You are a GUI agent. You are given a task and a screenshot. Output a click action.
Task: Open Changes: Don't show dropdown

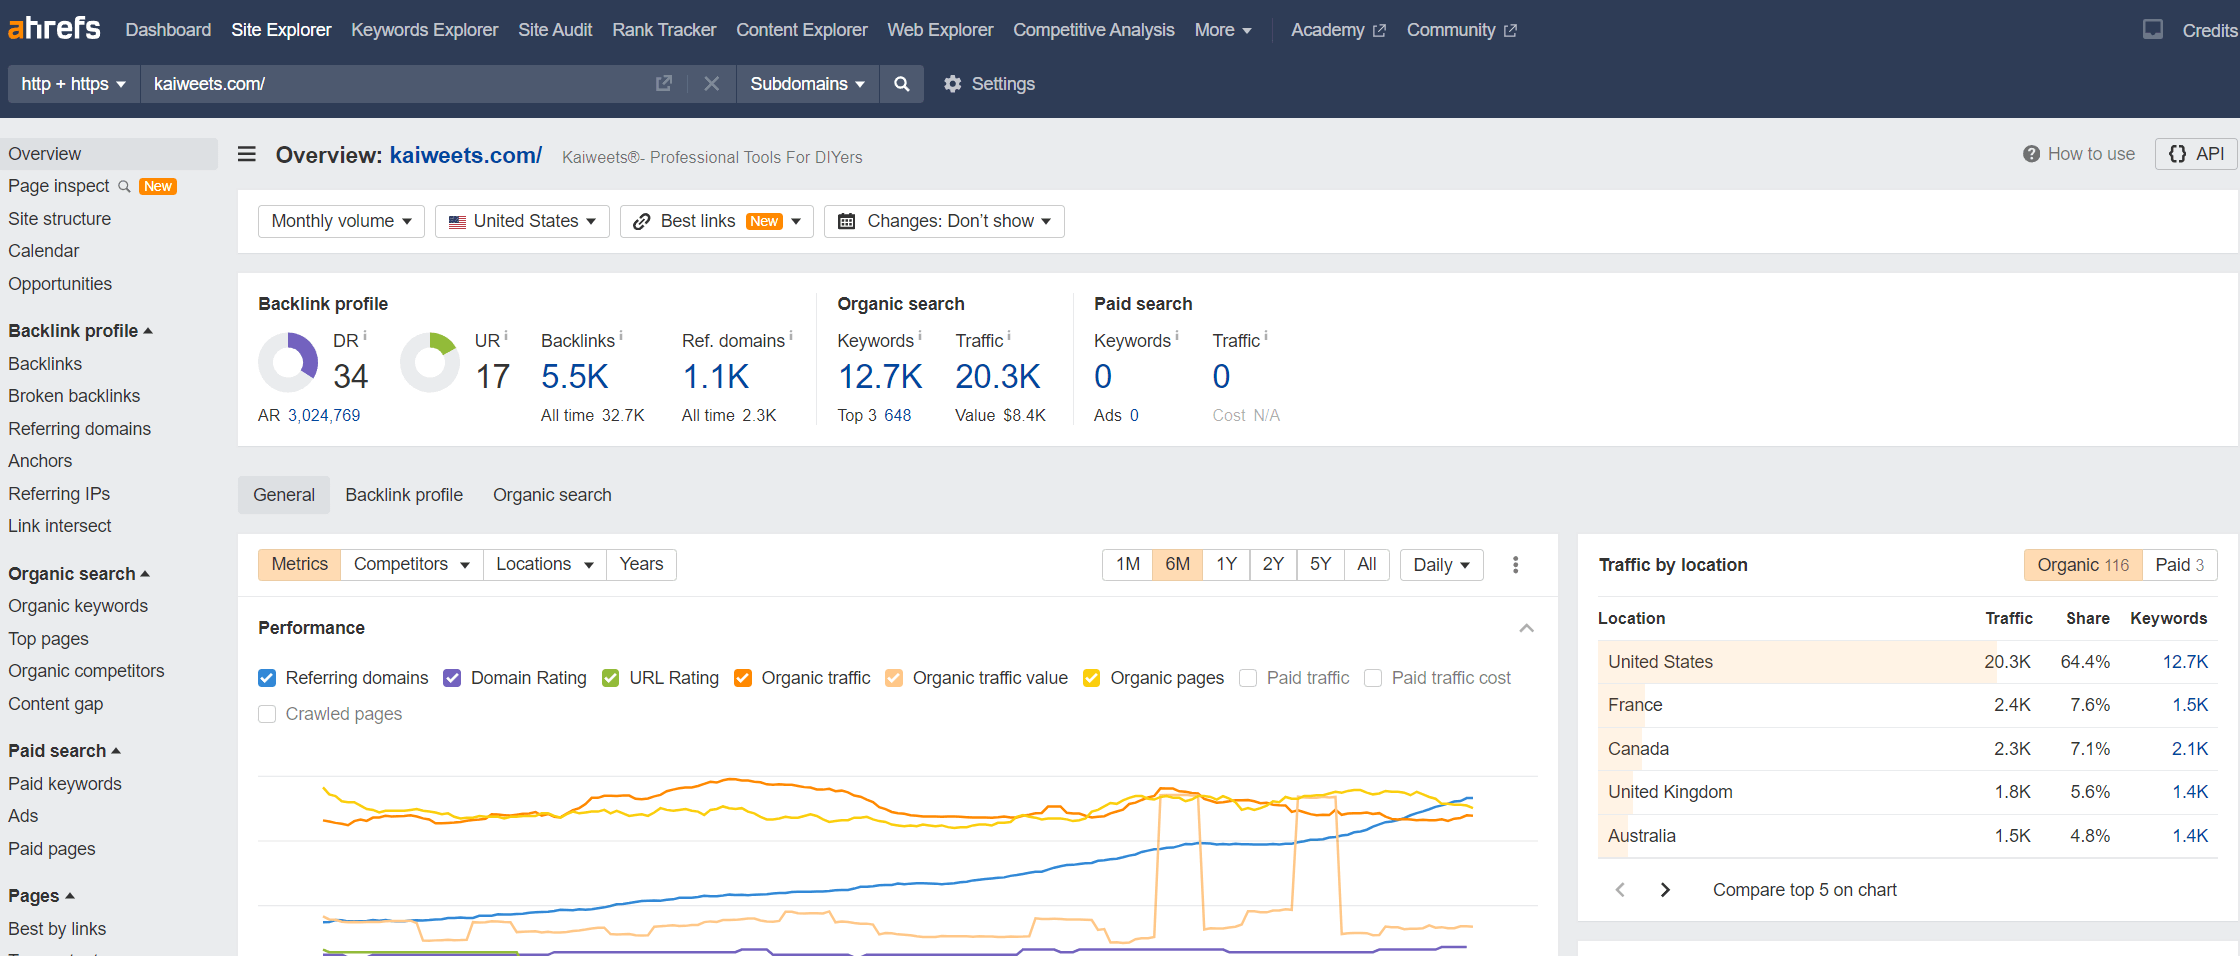click(944, 221)
